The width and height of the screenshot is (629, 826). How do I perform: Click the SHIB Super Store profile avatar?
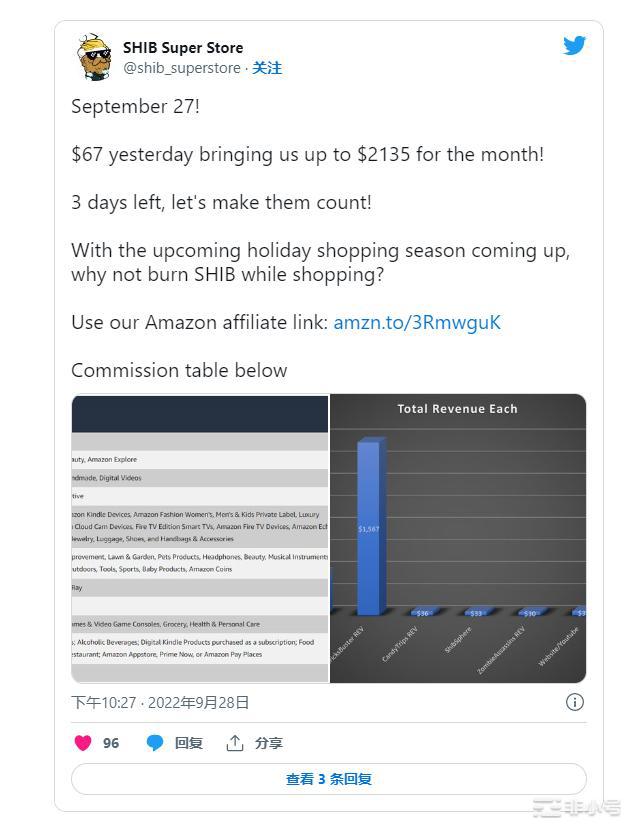pos(93,57)
